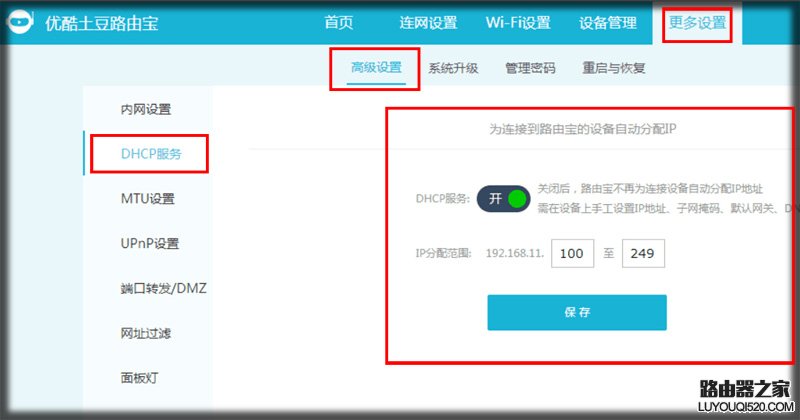Open 重启与恢复 sub-tab
This screenshot has height=420, width=800.
[614, 68]
